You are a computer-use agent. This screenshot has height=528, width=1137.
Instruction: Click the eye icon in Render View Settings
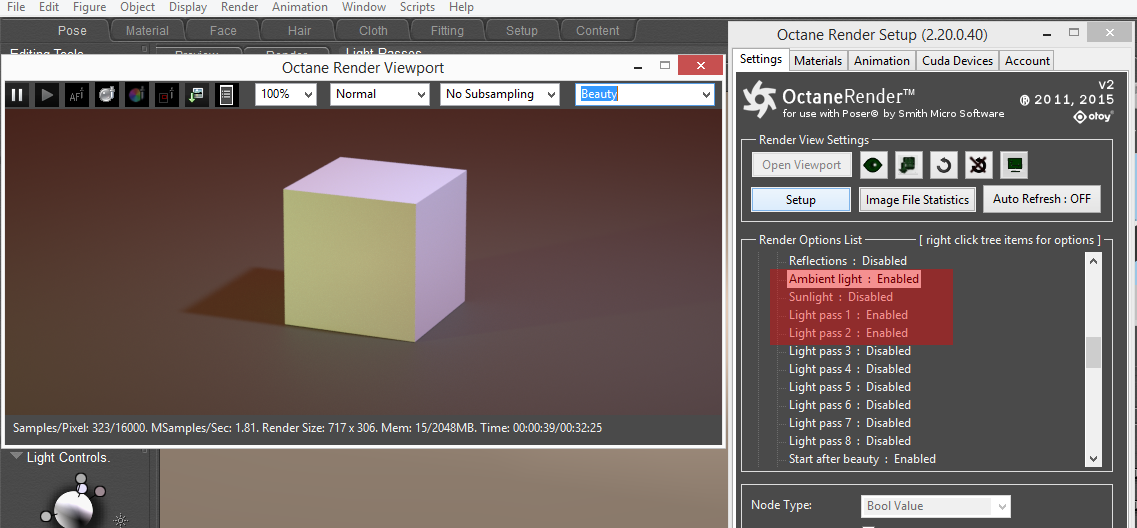(x=874, y=165)
